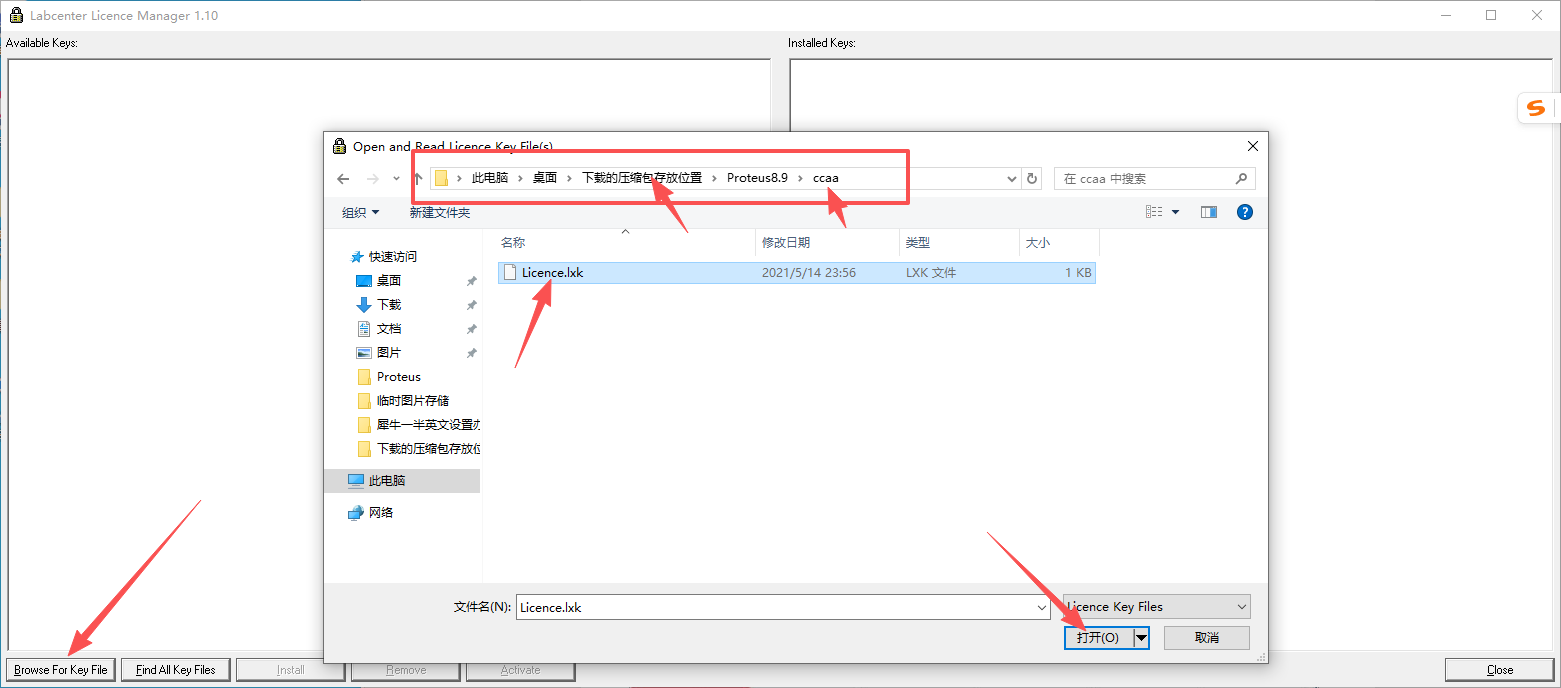Open dialog help question mark
Viewport: 1561px width, 688px height.
[x=1245, y=212]
